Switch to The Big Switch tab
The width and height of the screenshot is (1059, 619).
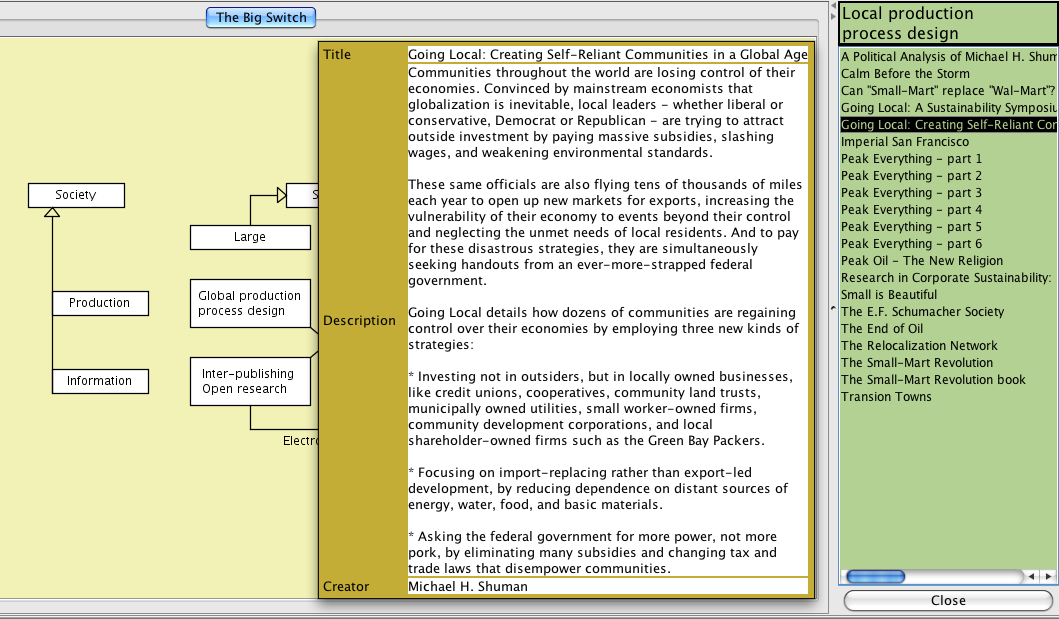(261, 17)
